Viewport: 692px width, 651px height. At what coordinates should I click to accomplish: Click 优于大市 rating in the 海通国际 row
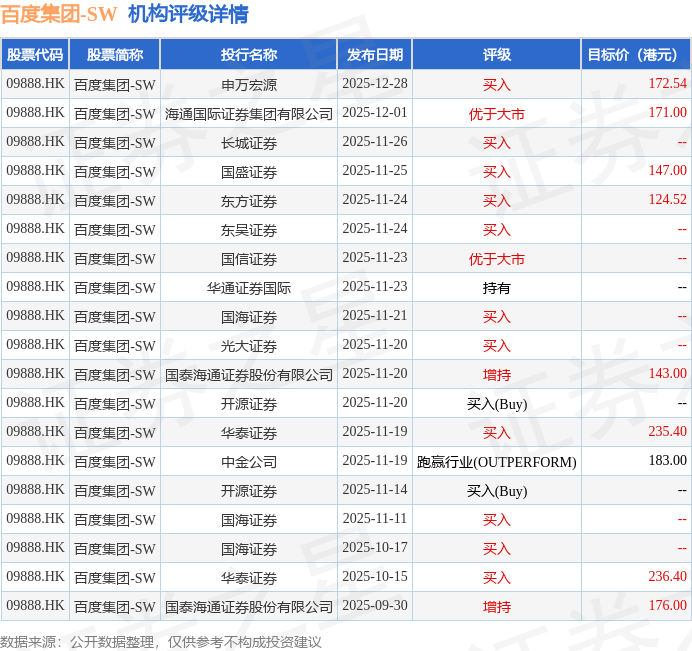[496, 114]
